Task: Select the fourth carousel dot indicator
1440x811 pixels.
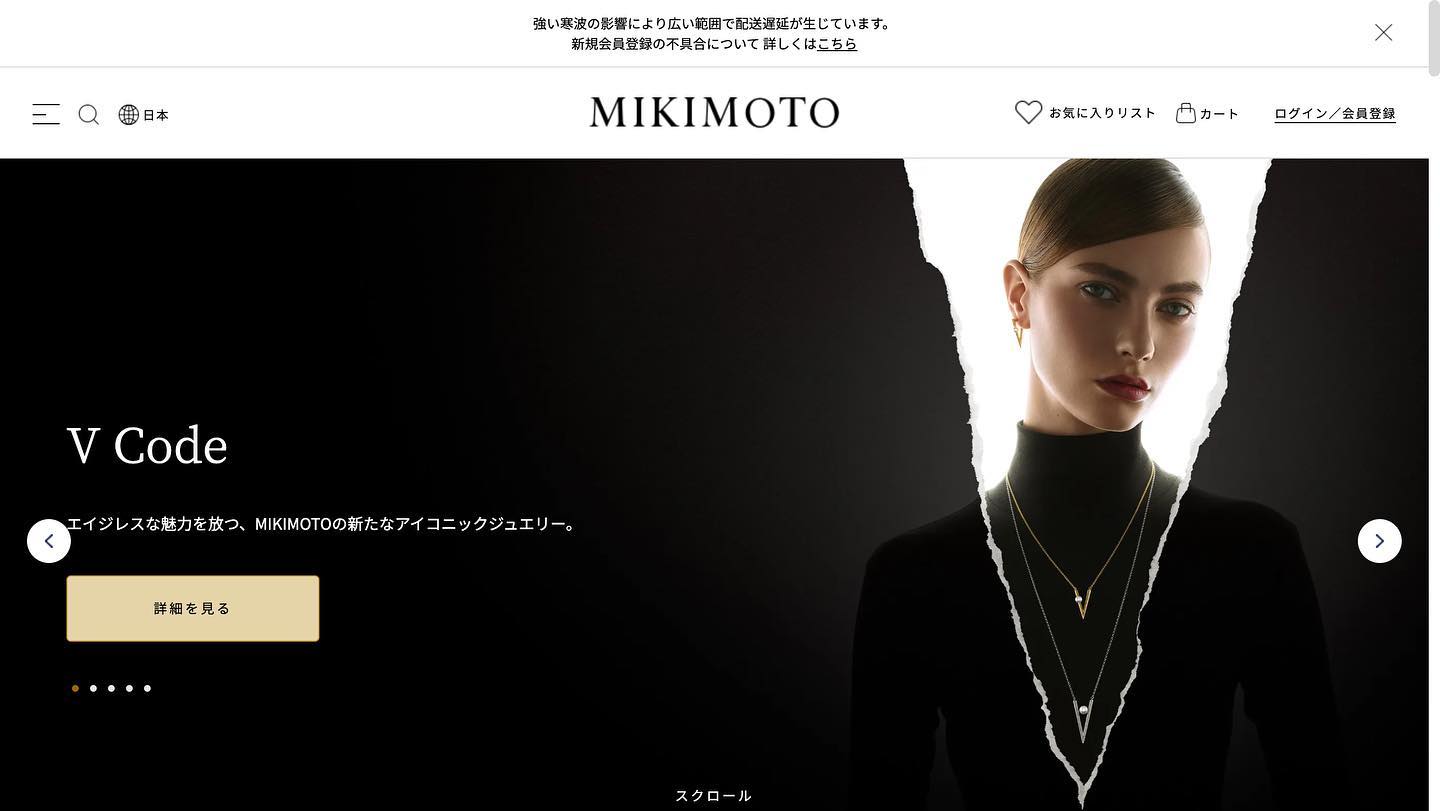Action: point(129,688)
